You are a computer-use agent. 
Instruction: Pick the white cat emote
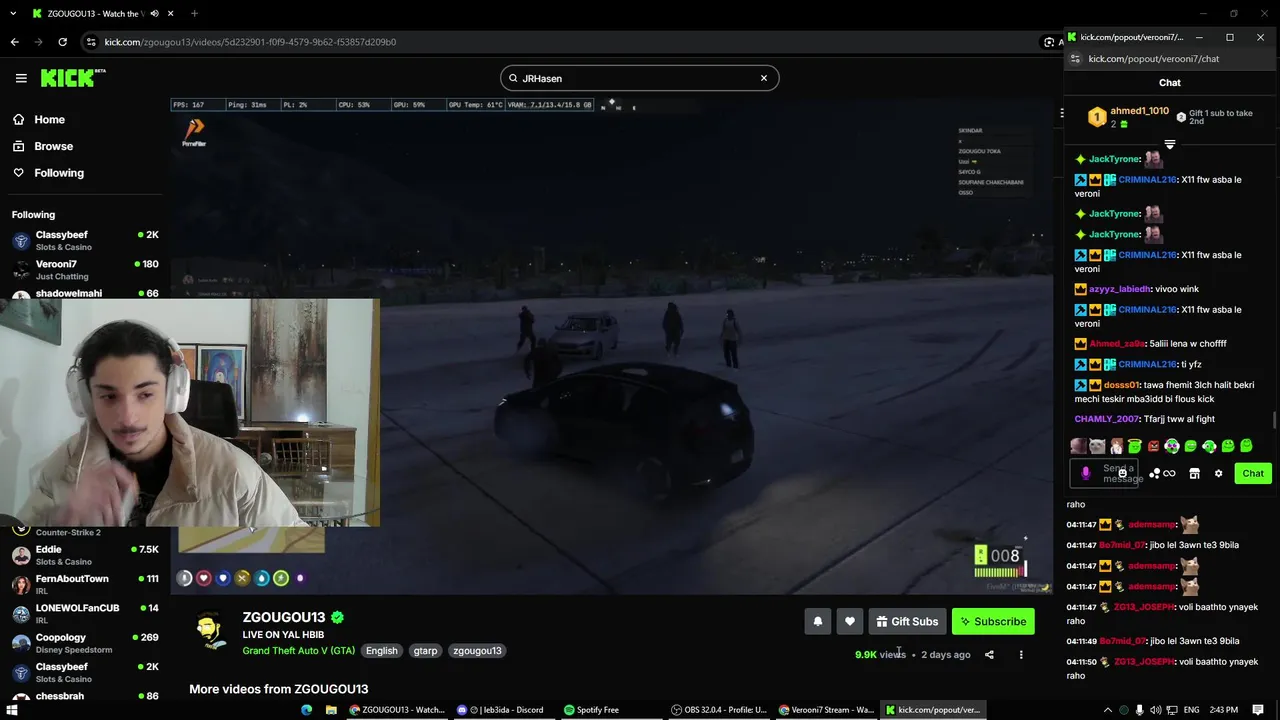pos(1097,446)
